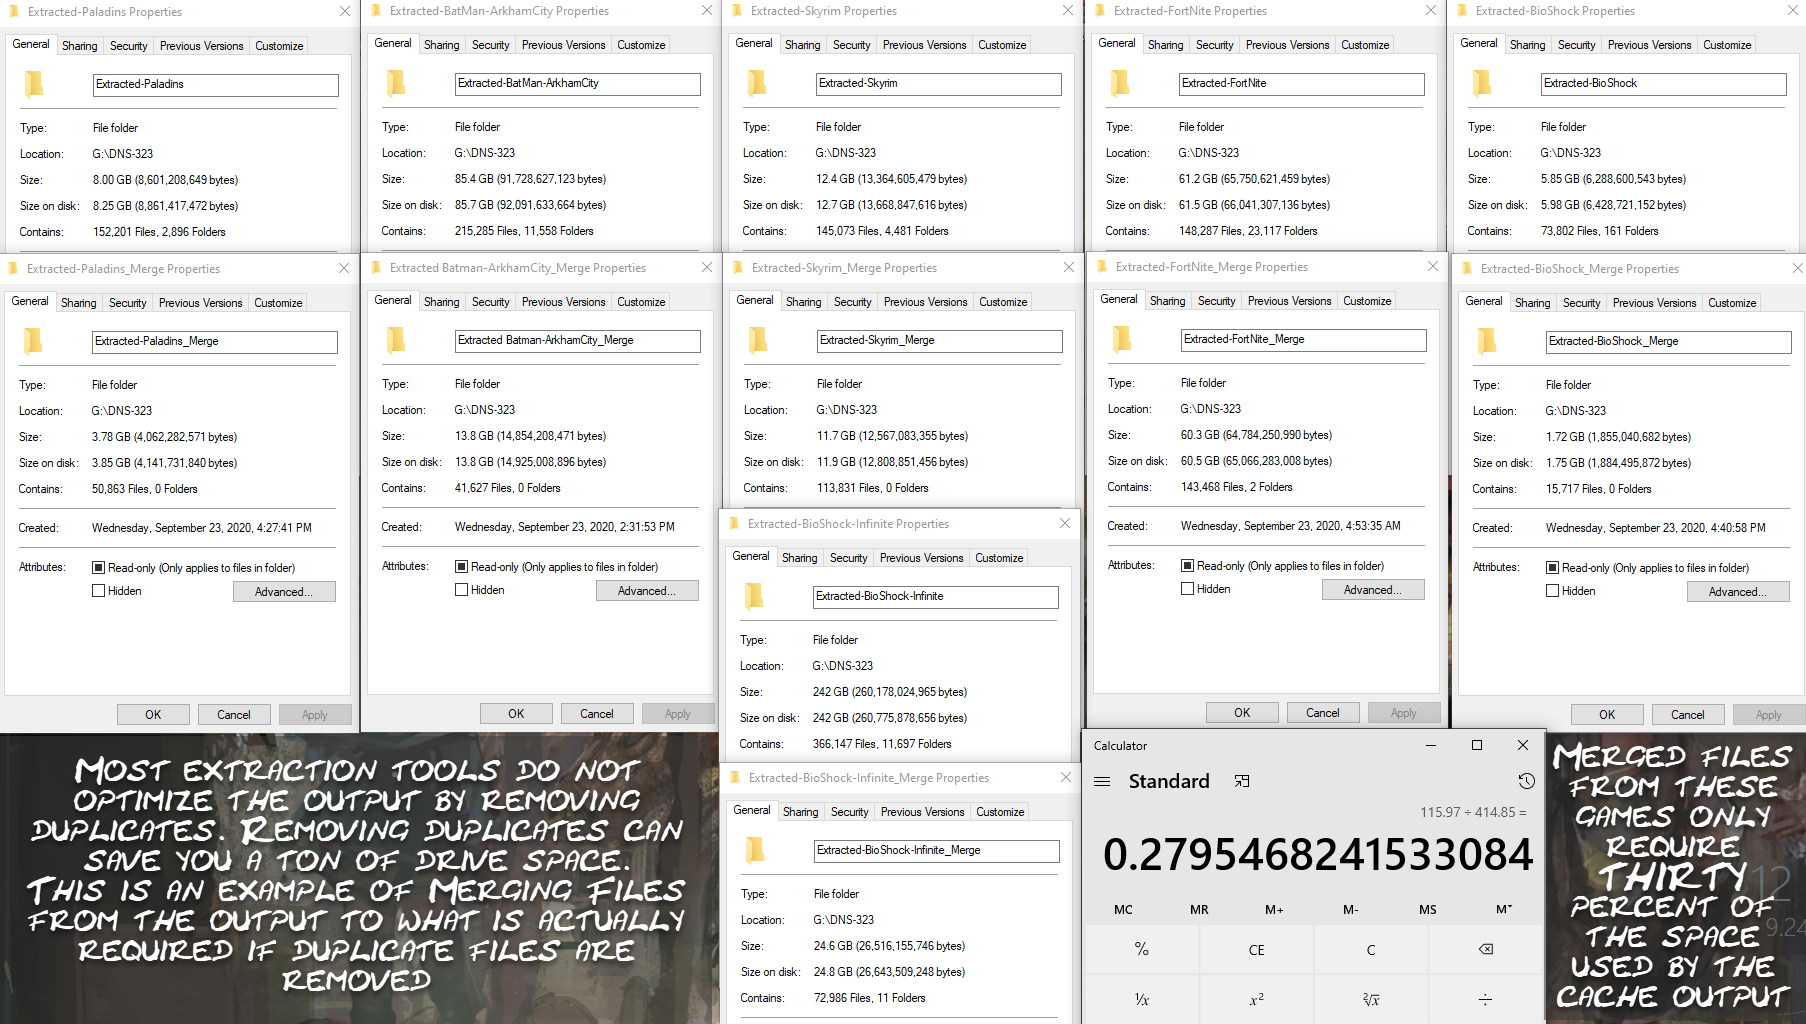Click Cancel in Extracted-Paladins_Merge Properties

click(234, 715)
